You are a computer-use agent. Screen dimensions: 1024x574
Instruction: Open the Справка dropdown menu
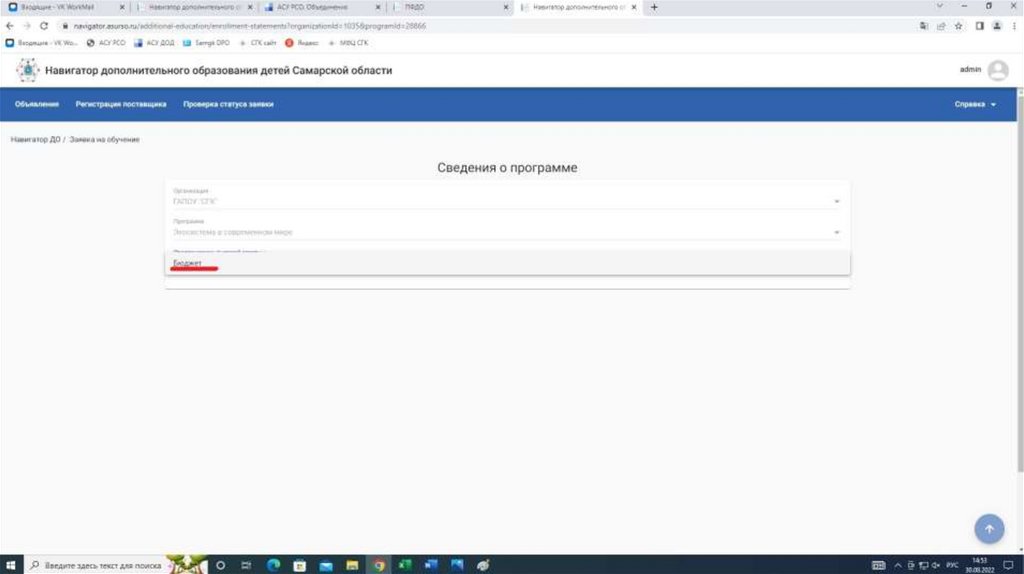click(975, 104)
